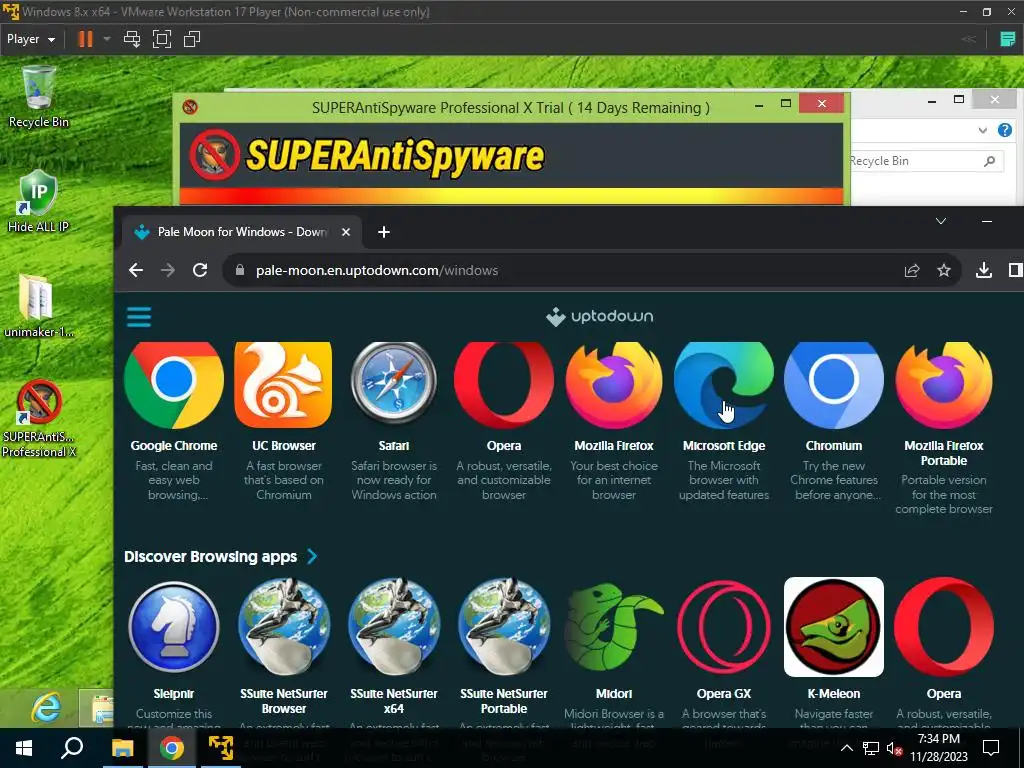The image size is (1024, 768).
Task: Enter VMware full screen mode
Action: coord(162,39)
